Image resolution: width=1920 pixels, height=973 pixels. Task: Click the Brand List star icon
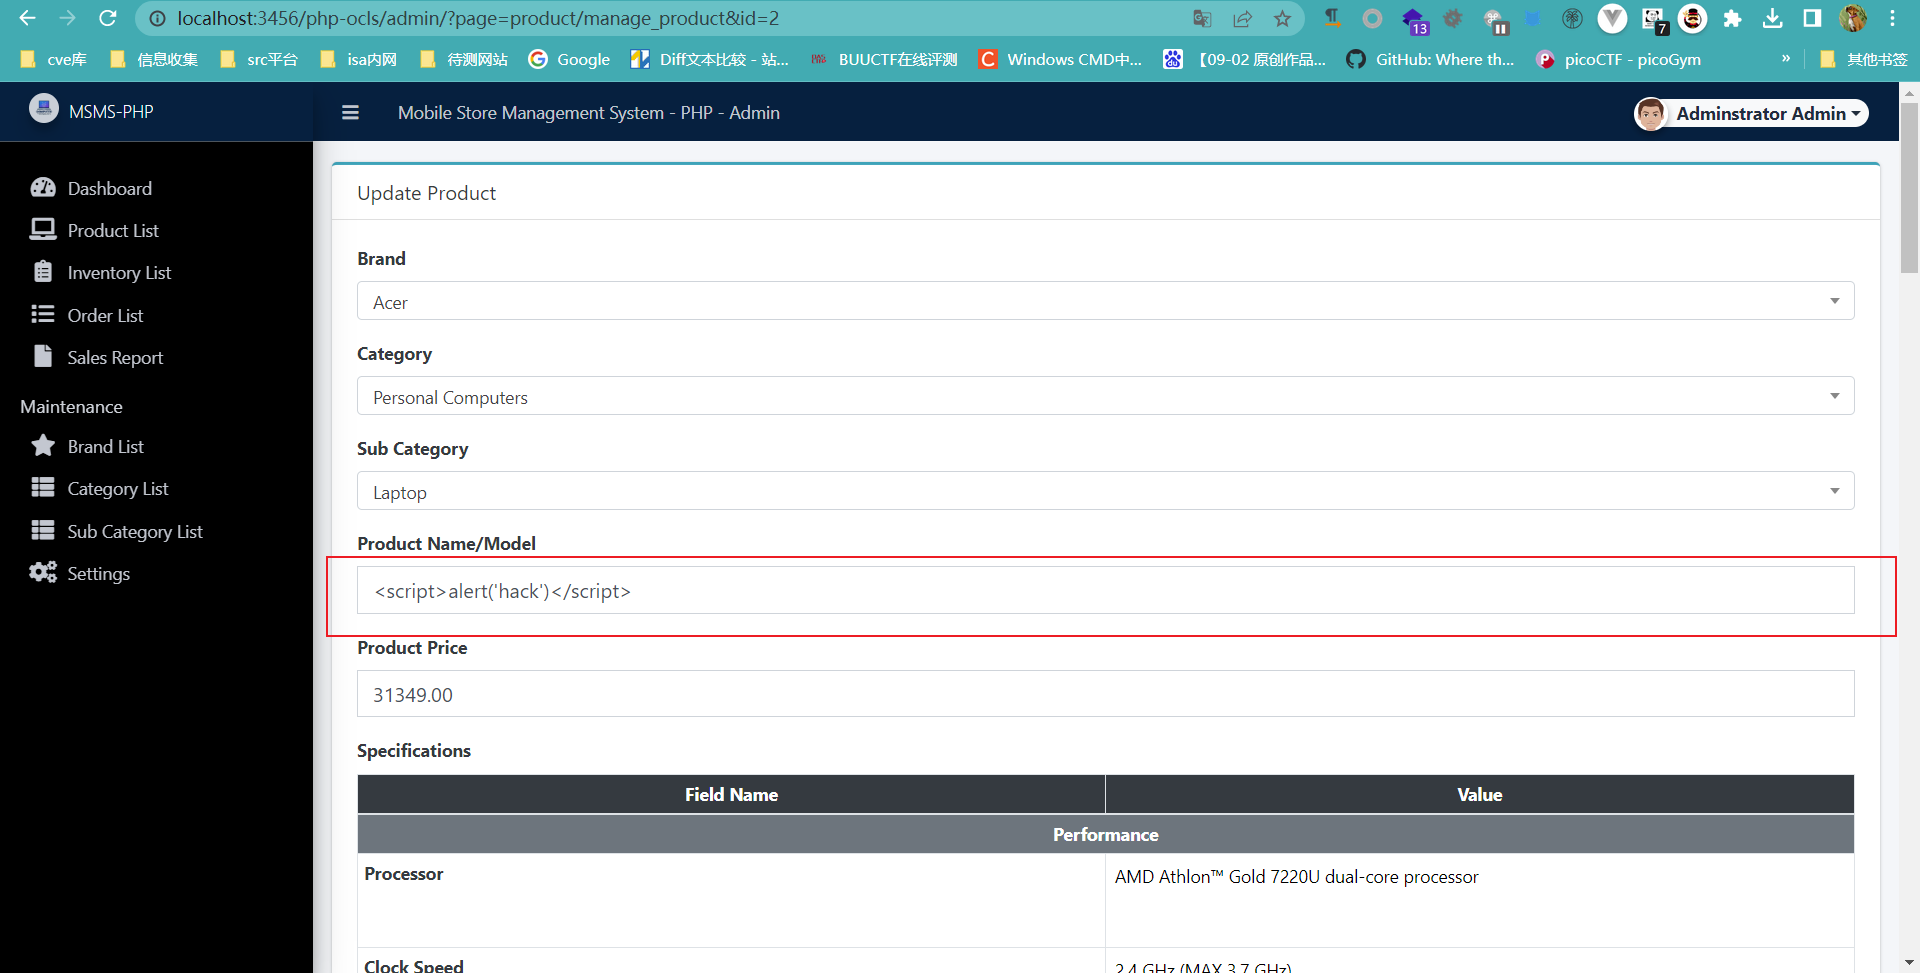tap(43, 446)
